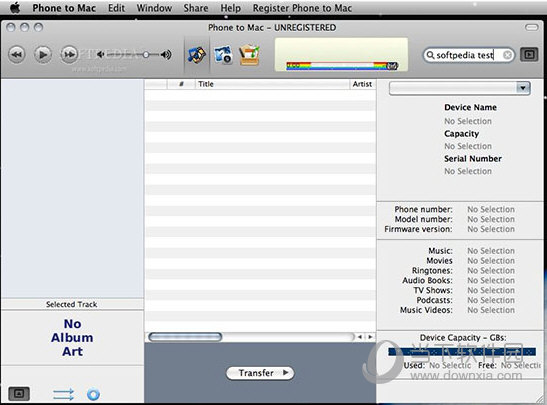Click the Podcasts label
The height and width of the screenshot is (405, 547).
434,300
